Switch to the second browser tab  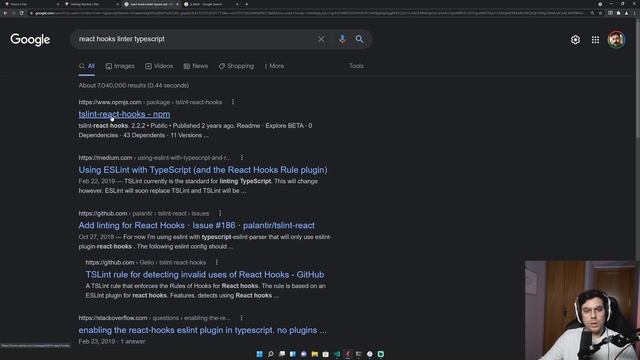click(x=91, y=4)
